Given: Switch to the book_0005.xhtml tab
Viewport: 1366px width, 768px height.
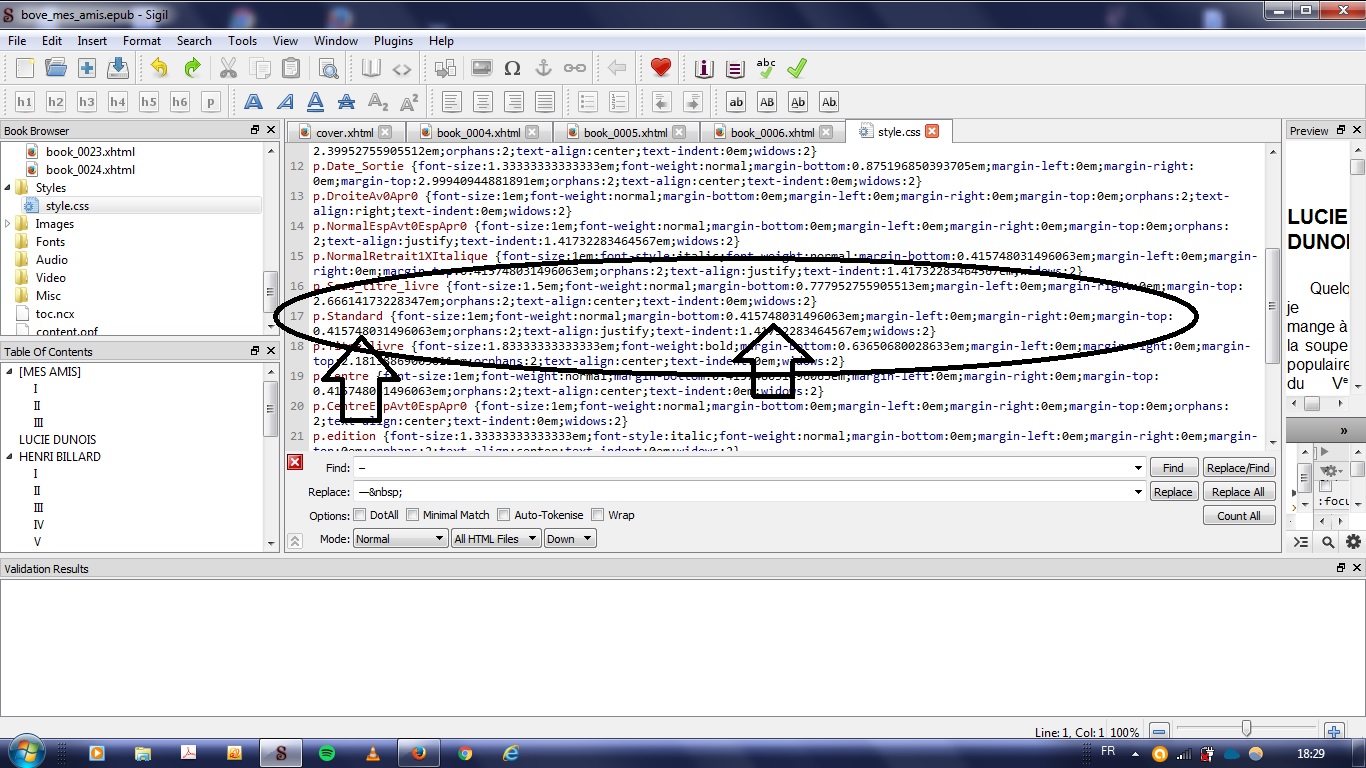Looking at the screenshot, I should click(625, 132).
